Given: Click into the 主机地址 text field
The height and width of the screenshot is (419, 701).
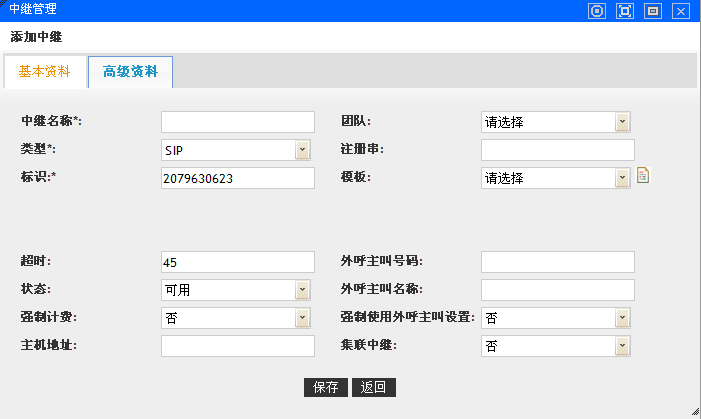Looking at the screenshot, I should click(237, 346).
